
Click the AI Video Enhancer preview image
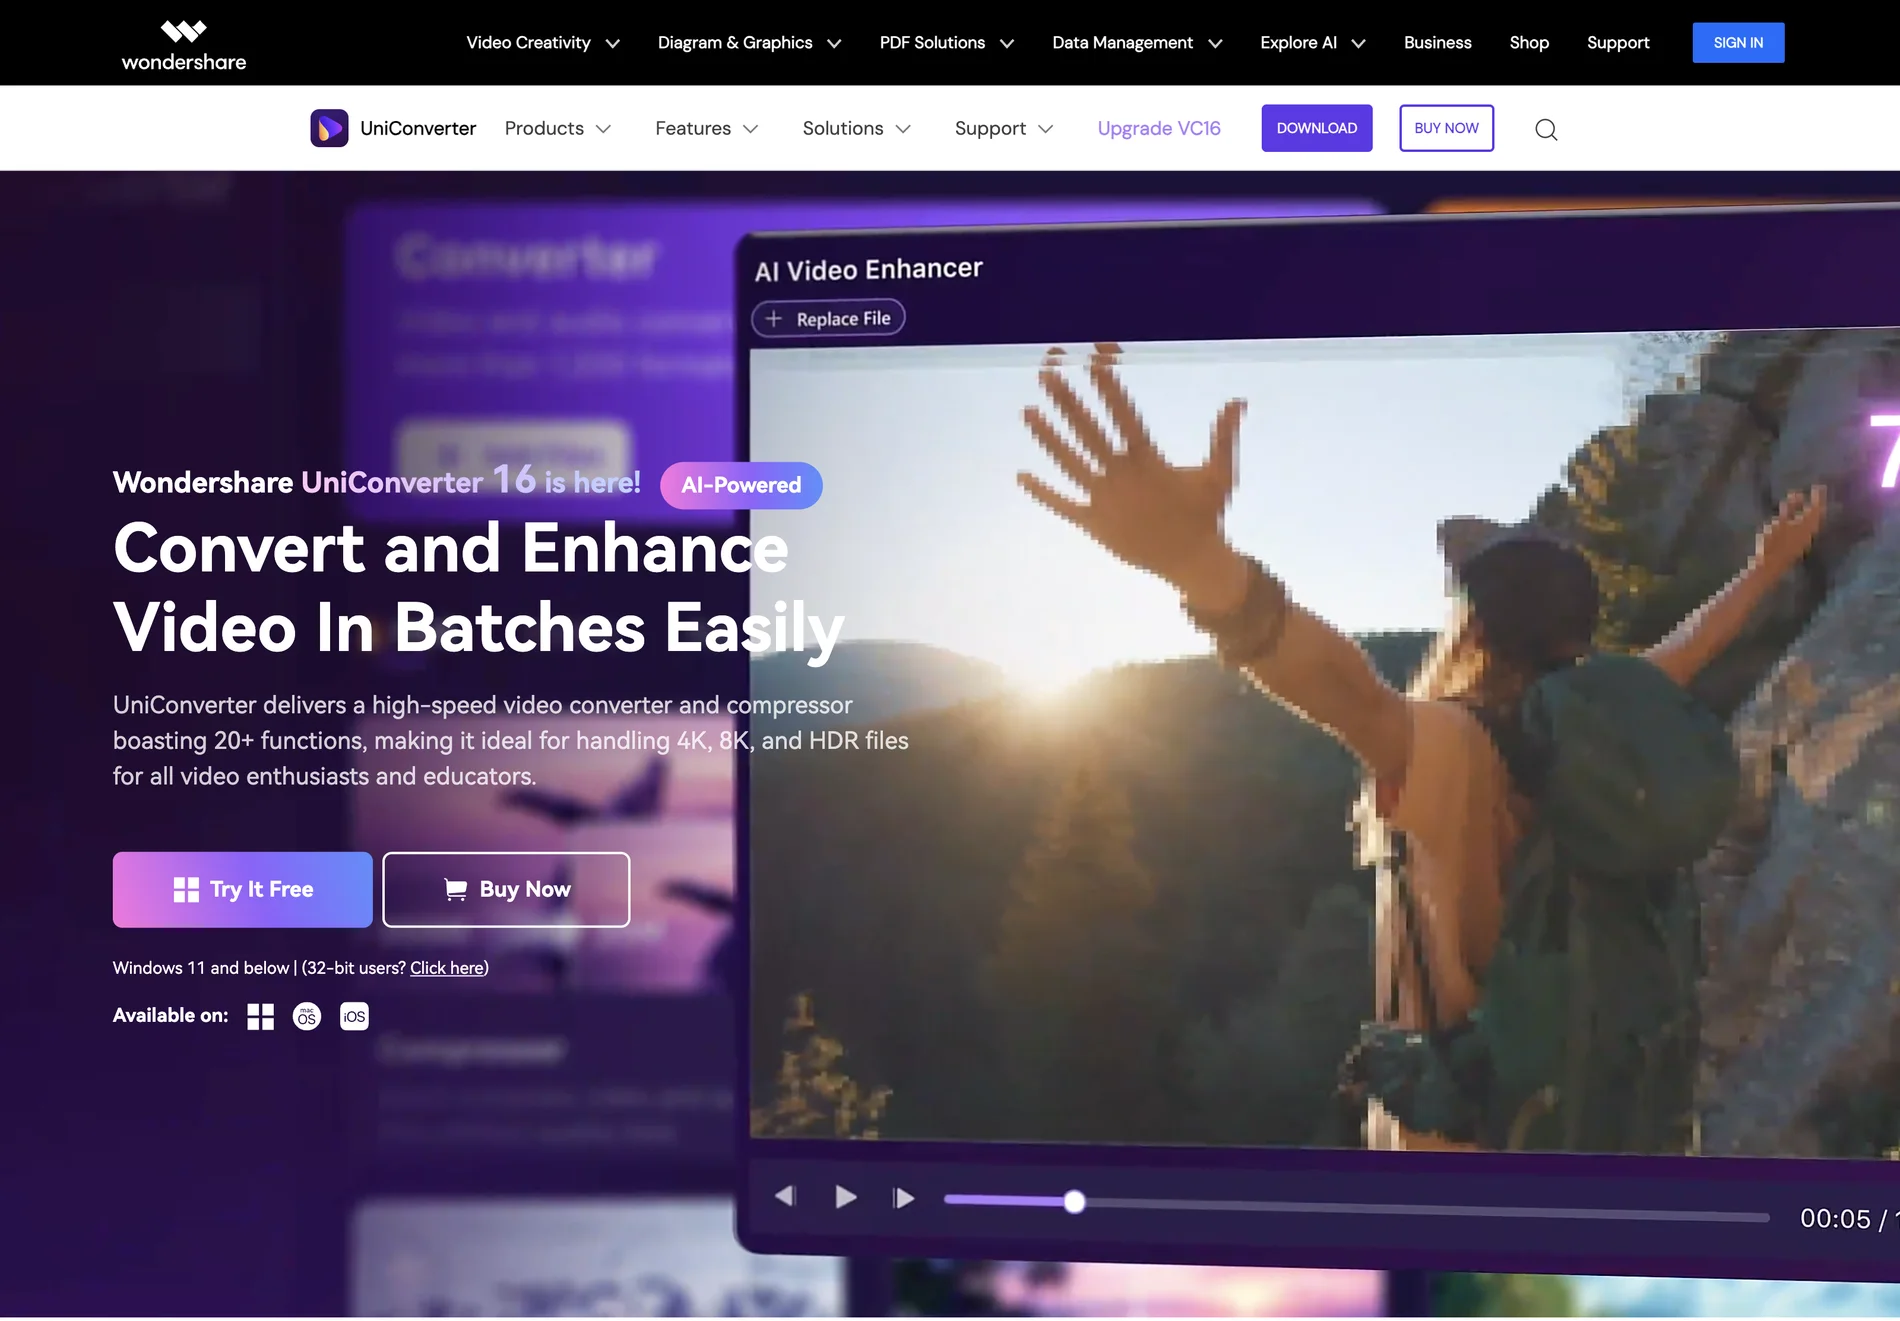[1325, 742]
